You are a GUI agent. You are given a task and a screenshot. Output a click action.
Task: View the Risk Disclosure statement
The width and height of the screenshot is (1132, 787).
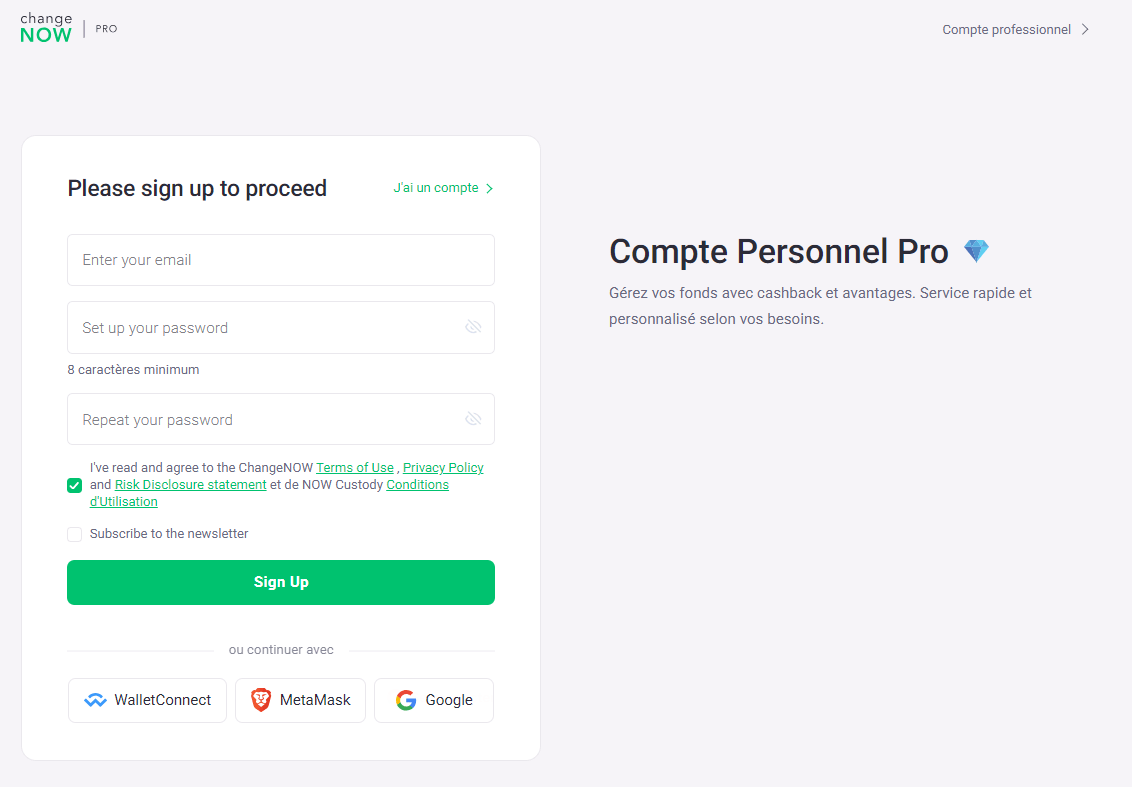(x=190, y=484)
